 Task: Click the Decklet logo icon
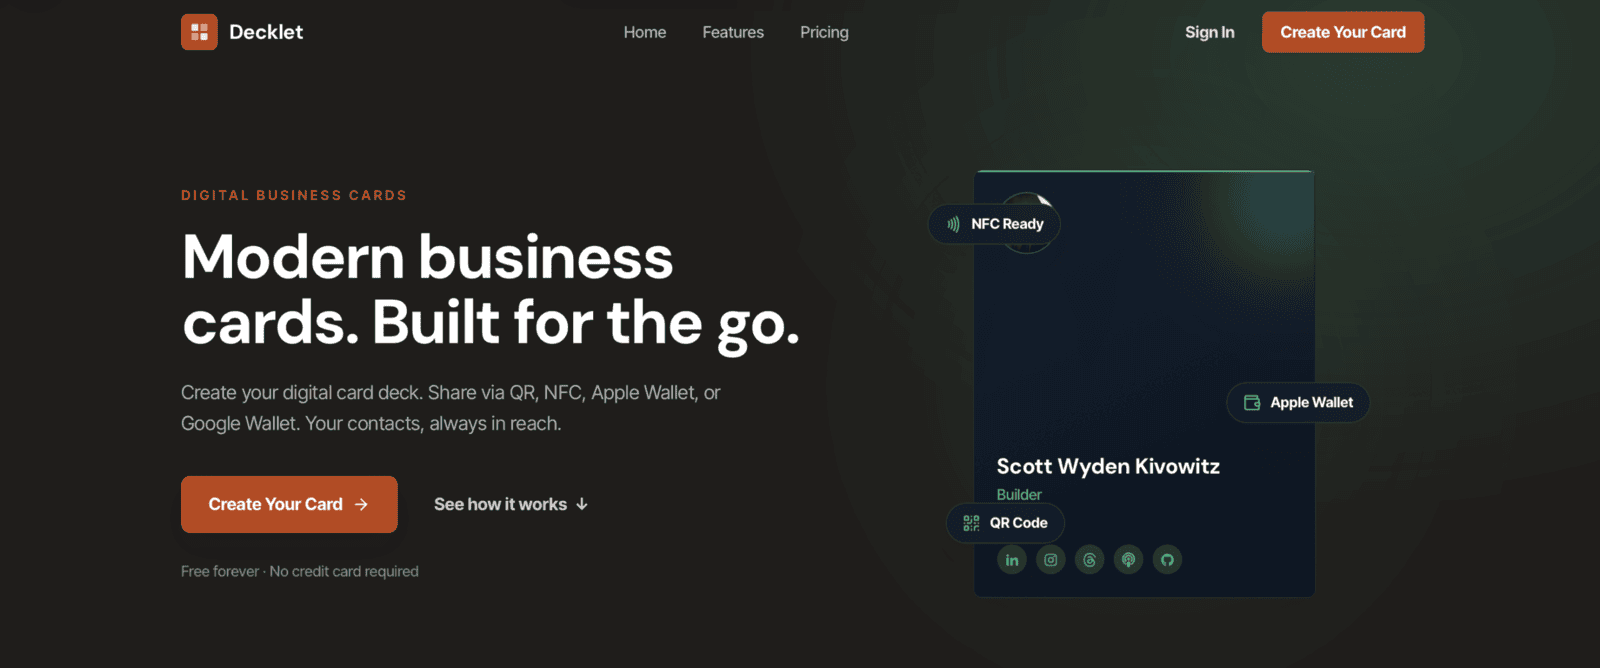pos(199,32)
